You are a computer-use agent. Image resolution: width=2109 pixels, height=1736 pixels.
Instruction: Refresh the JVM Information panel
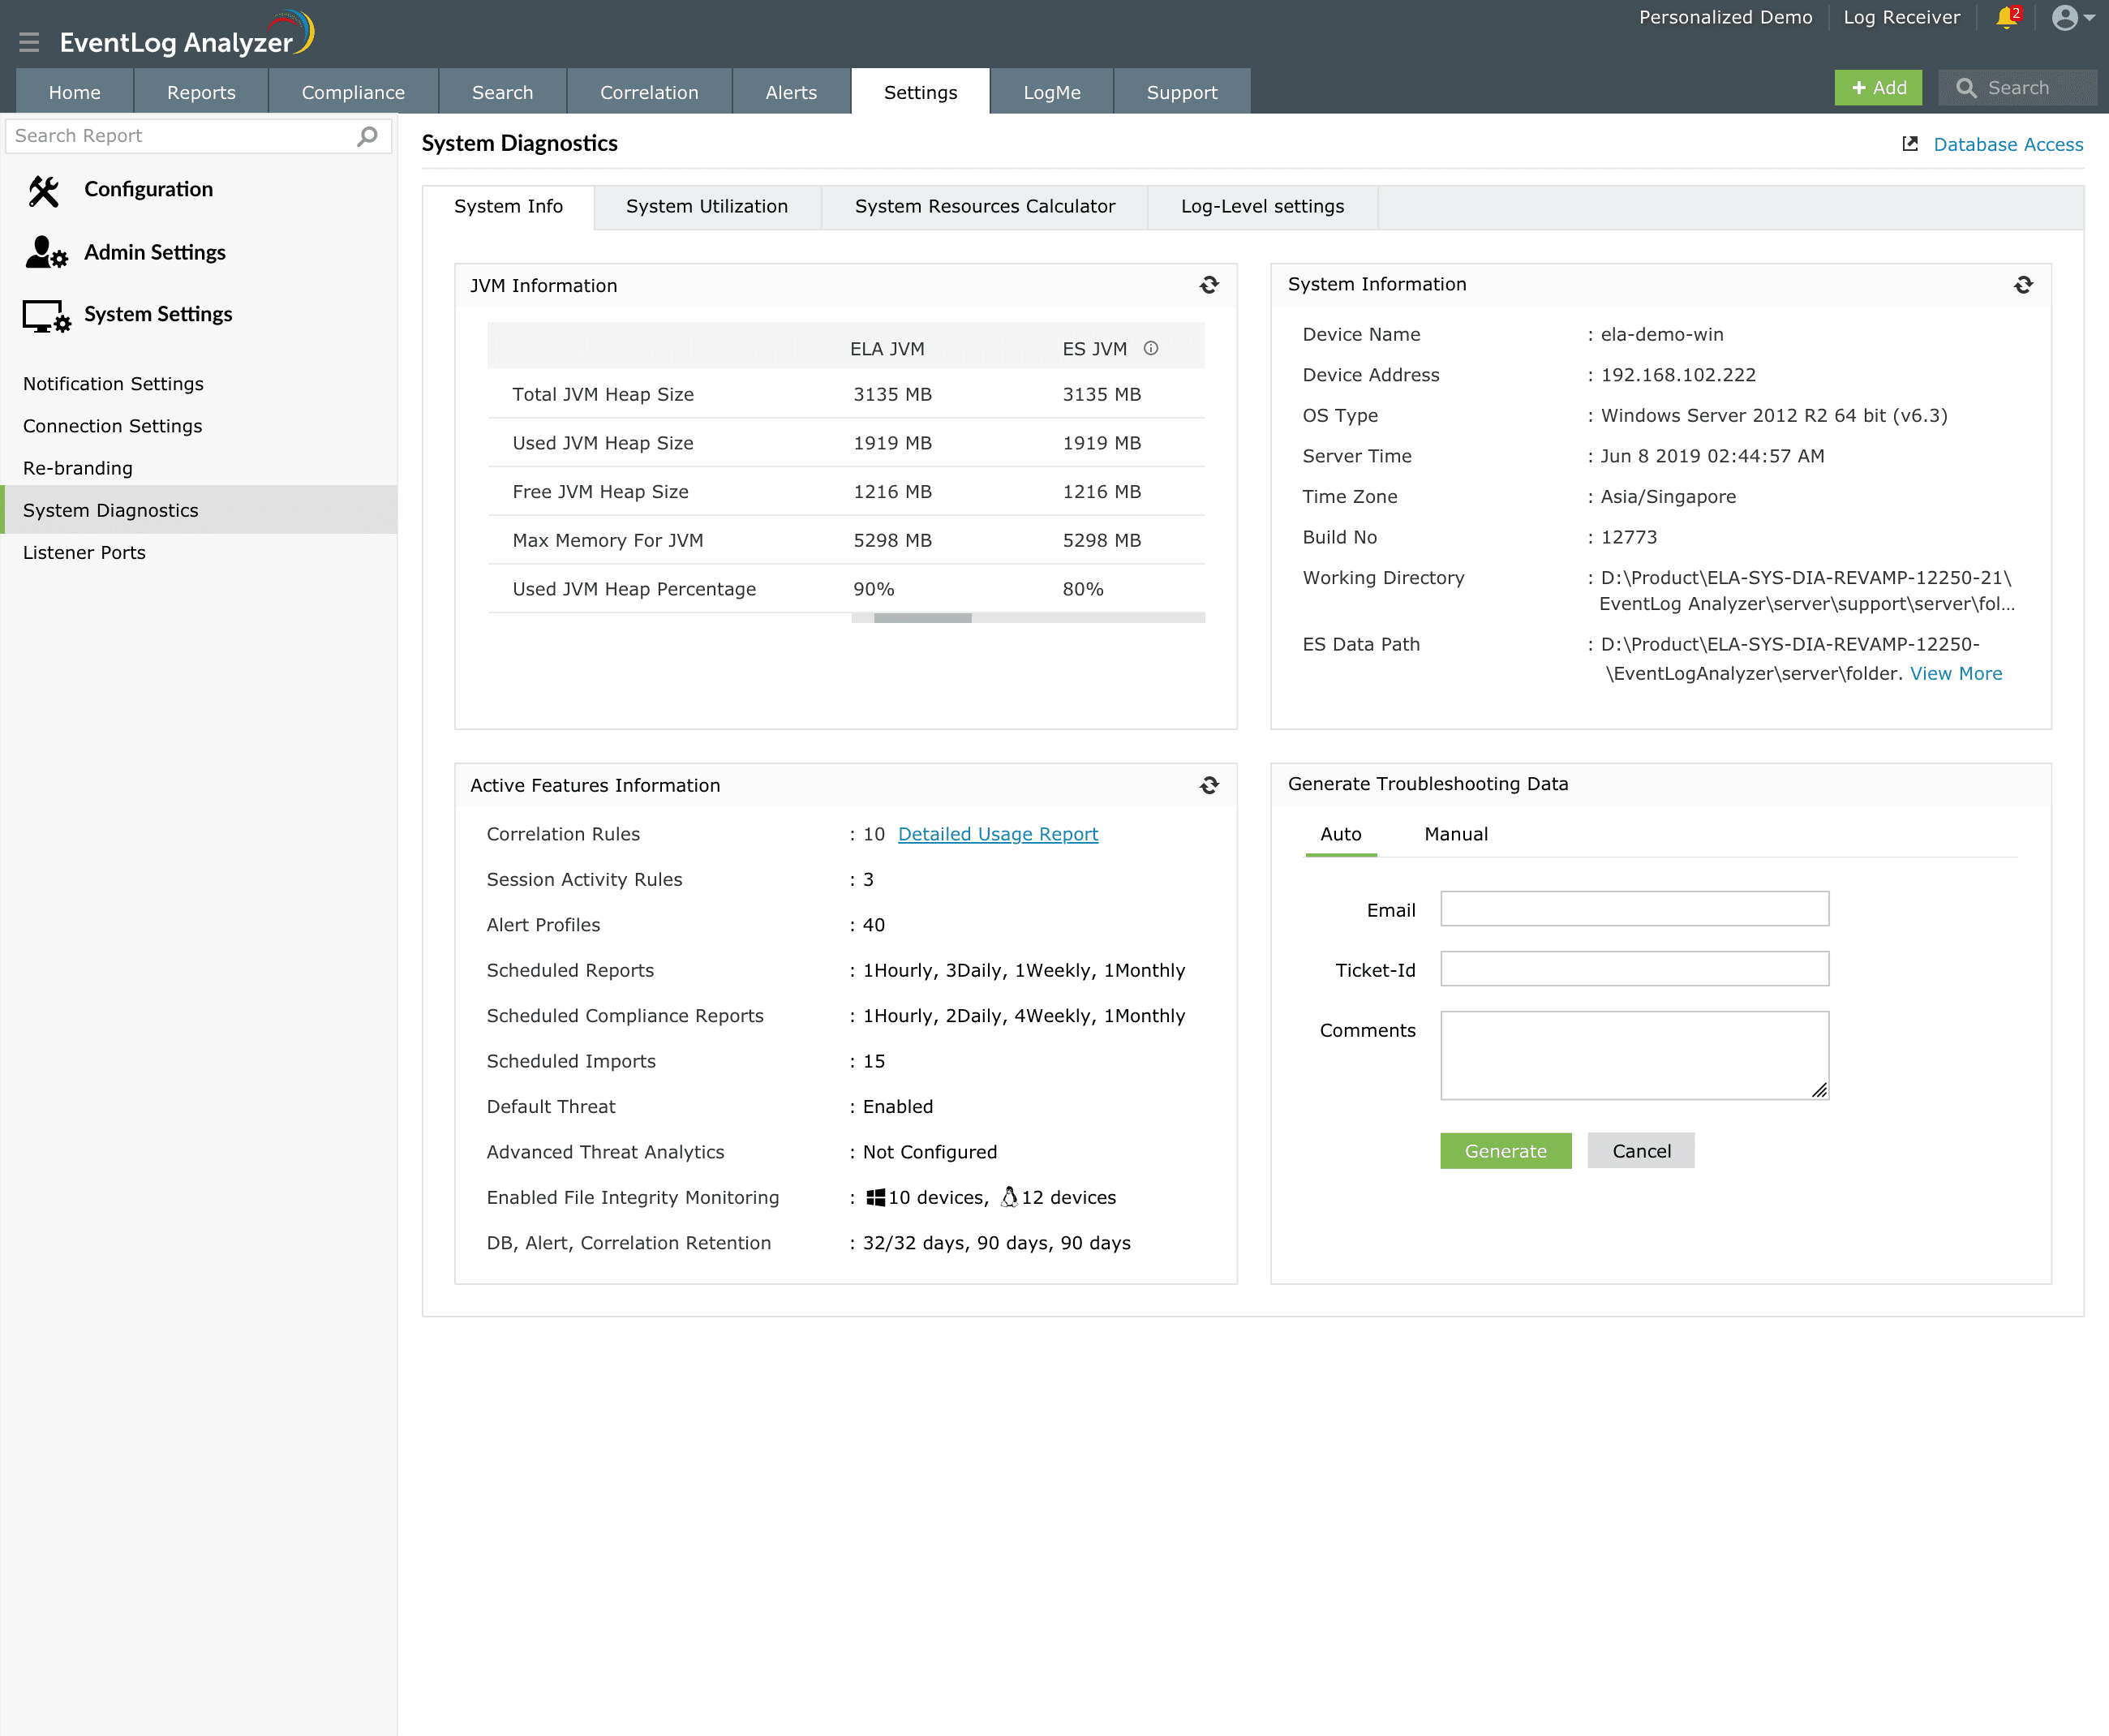(x=1209, y=285)
